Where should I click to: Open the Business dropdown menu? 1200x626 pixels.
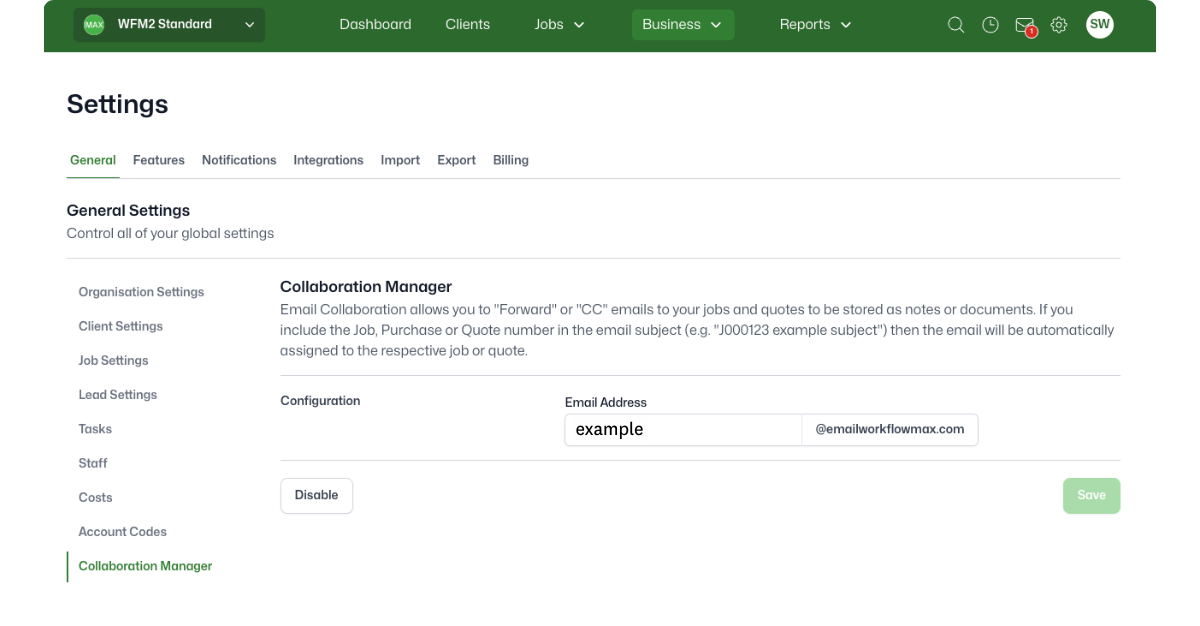[x=683, y=25]
